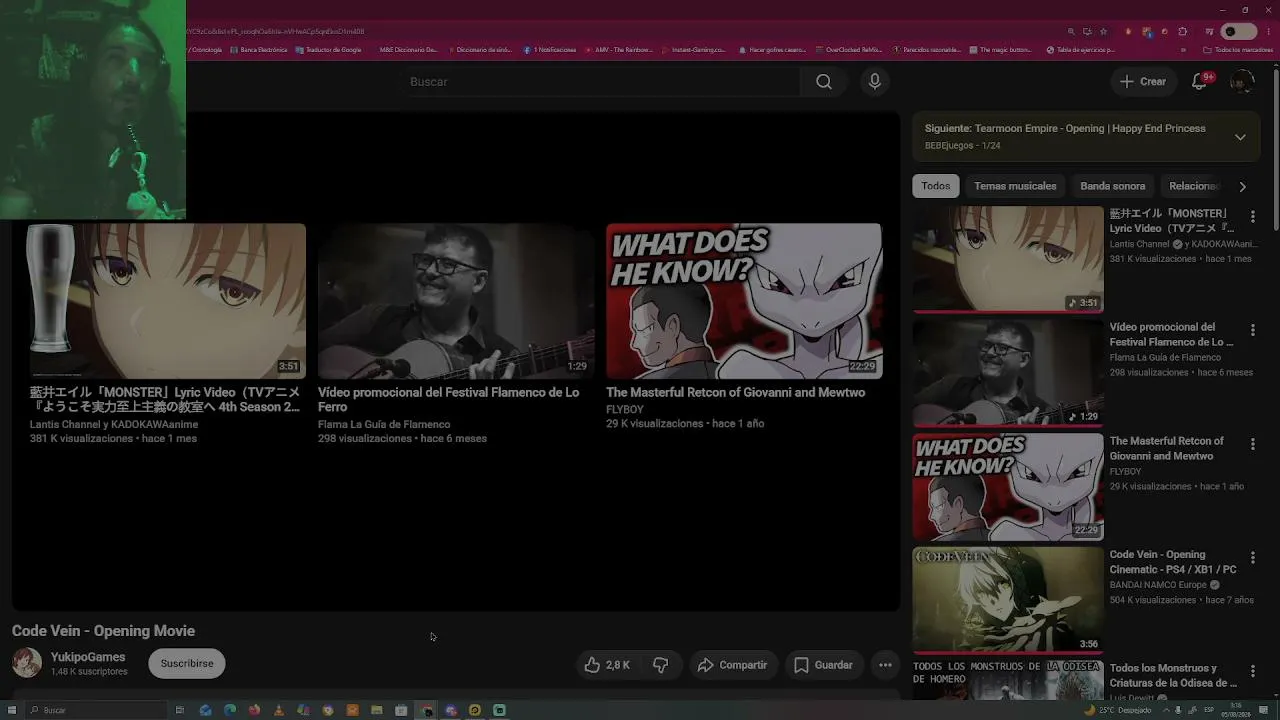Open options for Code Vein Opening Cinematic sidebar video
Viewport: 1280px width, 720px height.
tap(1253, 557)
